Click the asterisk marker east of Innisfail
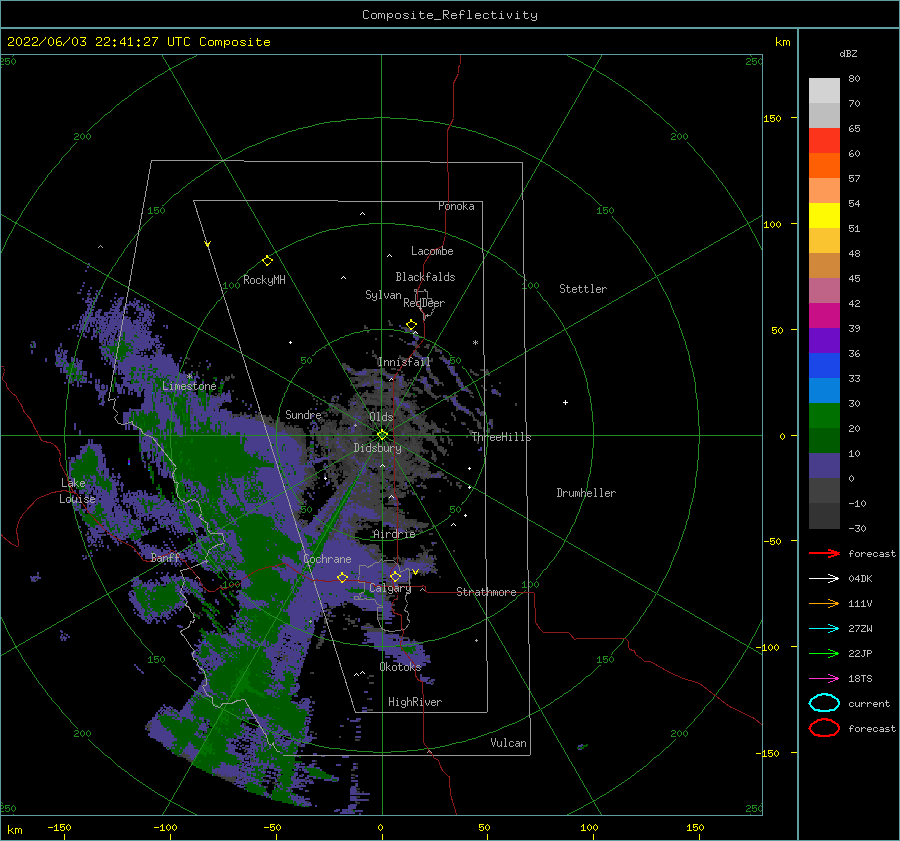Screen dimensions: 900x841 [x=475, y=343]
